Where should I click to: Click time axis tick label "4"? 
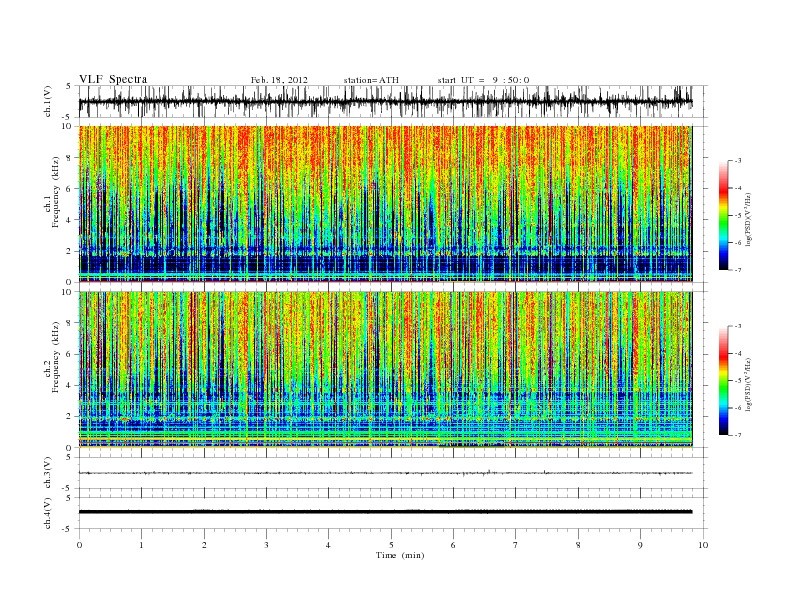click(328, 545)
